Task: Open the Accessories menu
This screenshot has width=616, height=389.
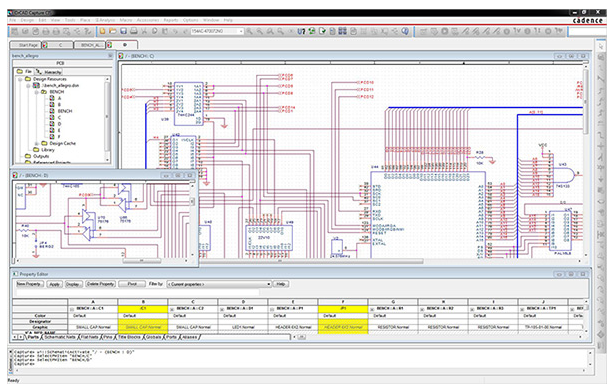Action: coord(148,20)
